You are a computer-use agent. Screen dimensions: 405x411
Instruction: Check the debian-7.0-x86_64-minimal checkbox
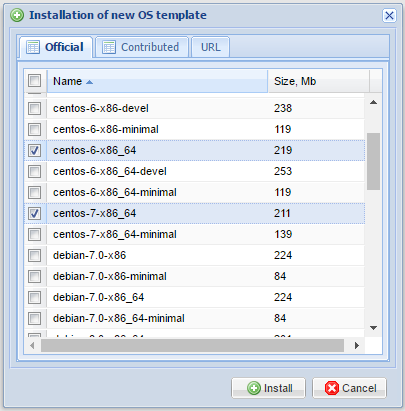(x=34, y=318)
